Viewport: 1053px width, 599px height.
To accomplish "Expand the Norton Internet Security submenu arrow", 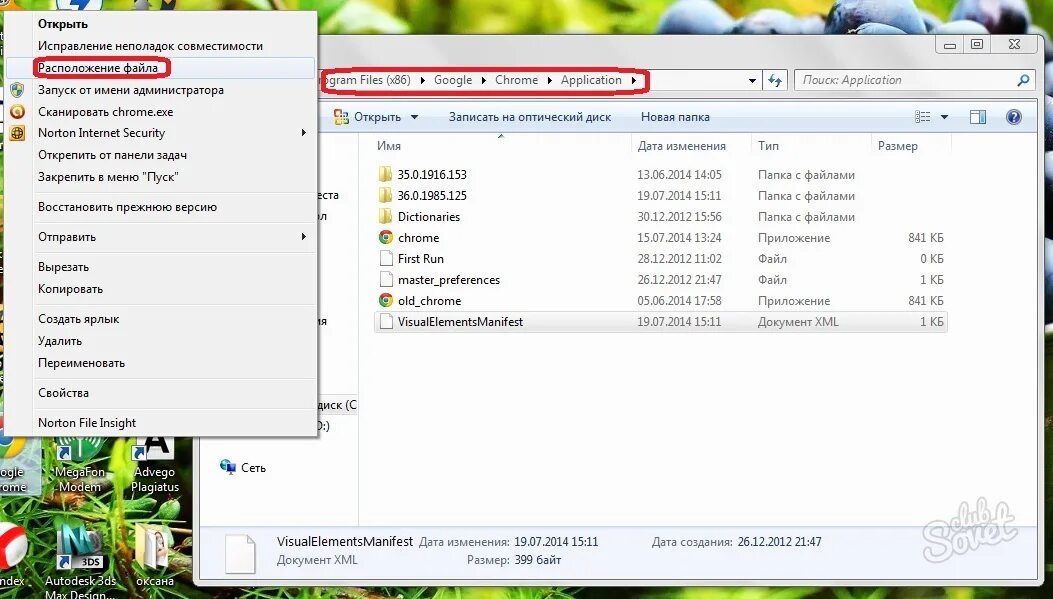I will point(304,133).
